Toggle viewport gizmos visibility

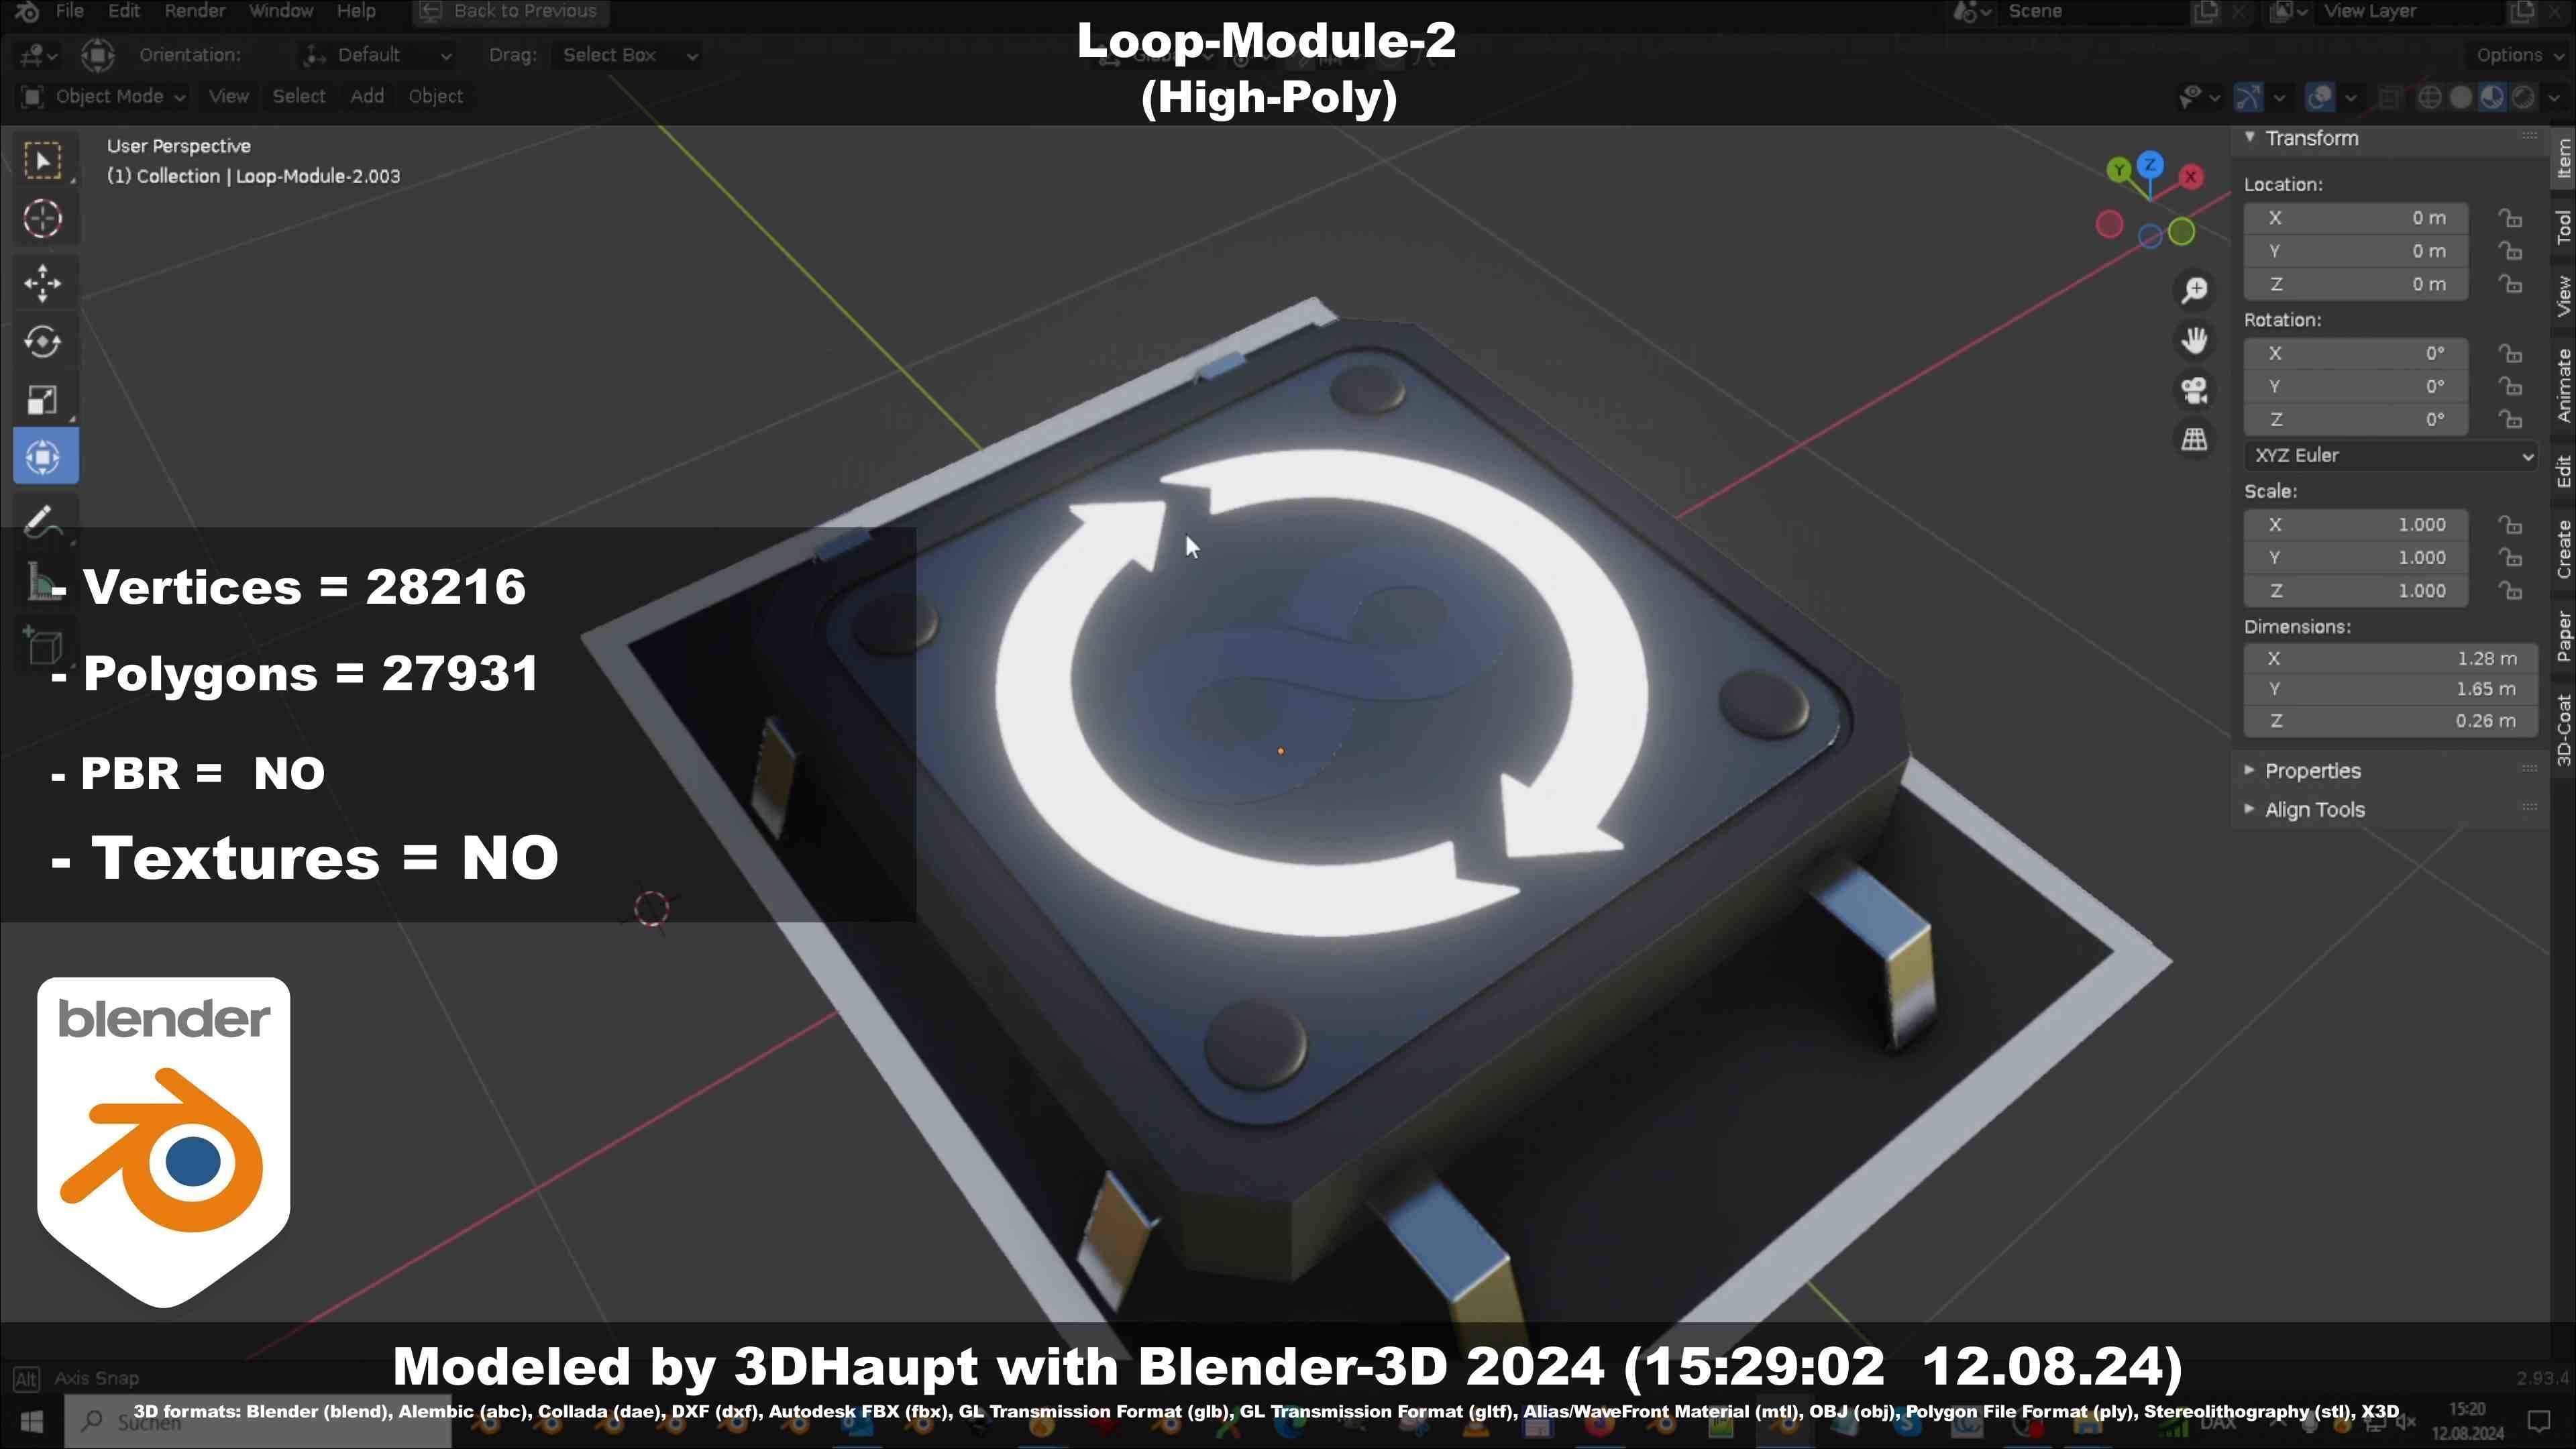(2248, 97)
